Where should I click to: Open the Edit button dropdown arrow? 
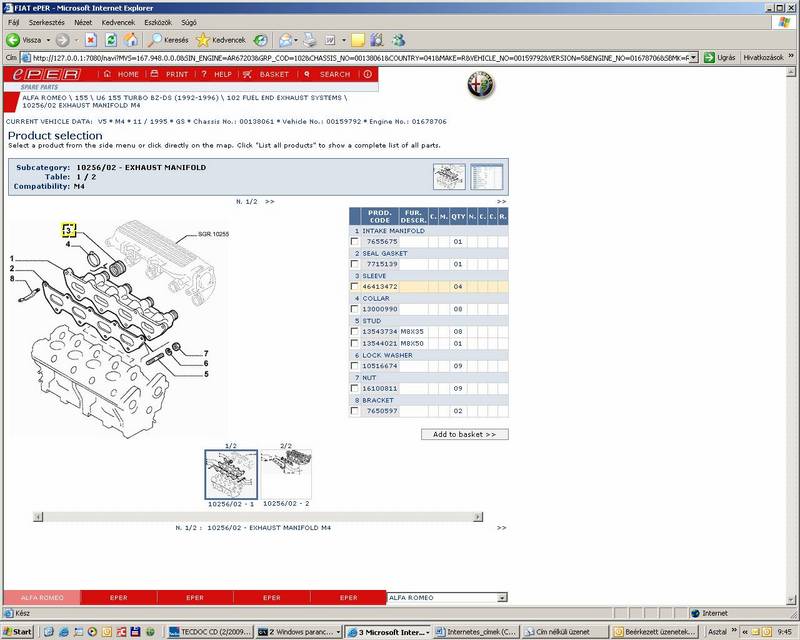[344, 40]
